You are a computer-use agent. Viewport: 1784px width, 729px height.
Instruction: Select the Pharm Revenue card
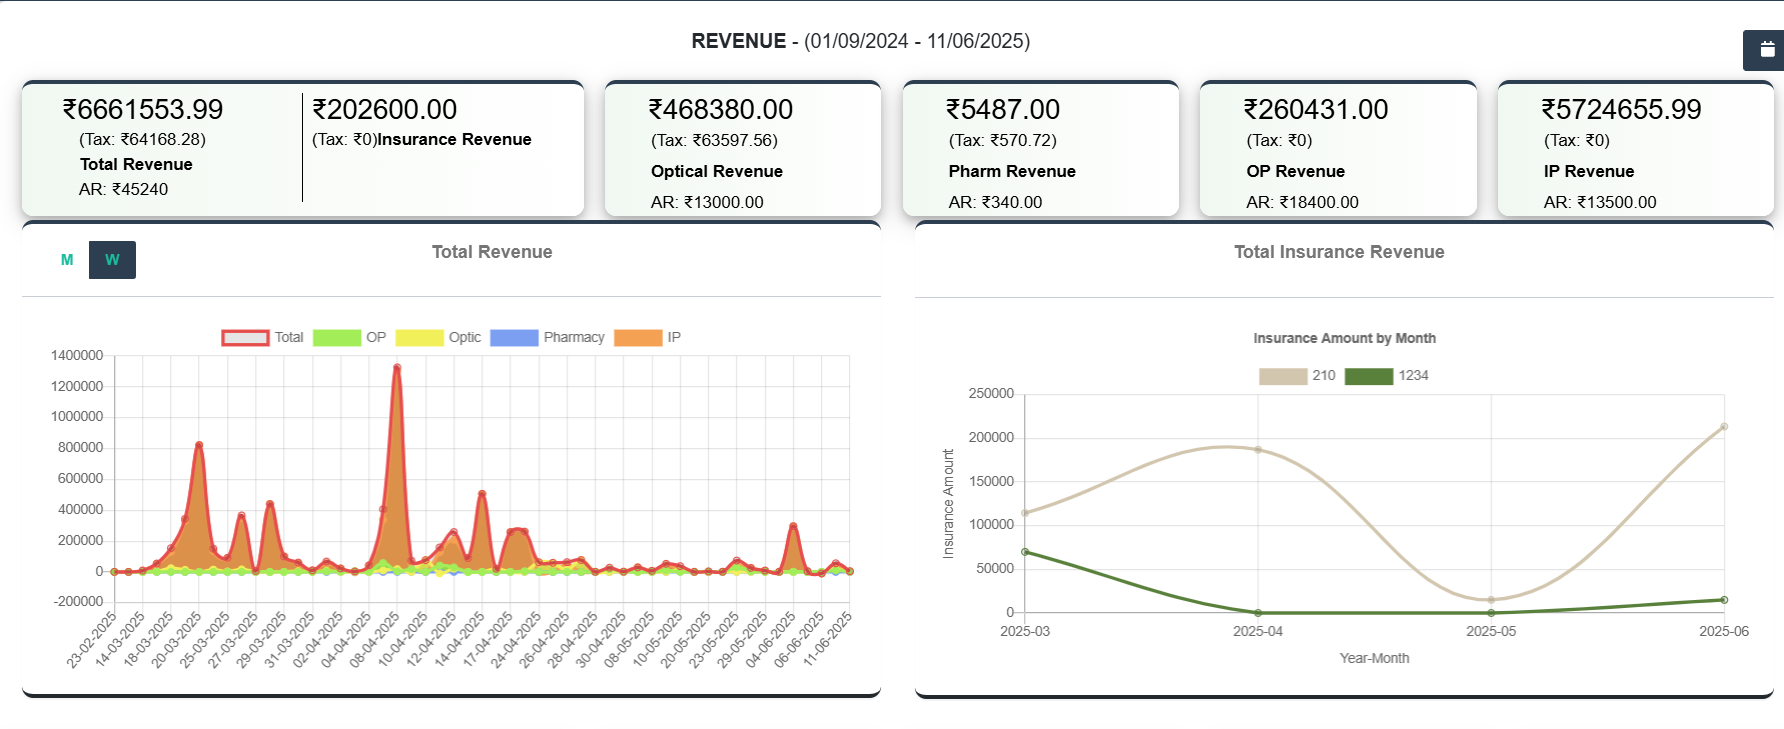tap(1040, 150)
